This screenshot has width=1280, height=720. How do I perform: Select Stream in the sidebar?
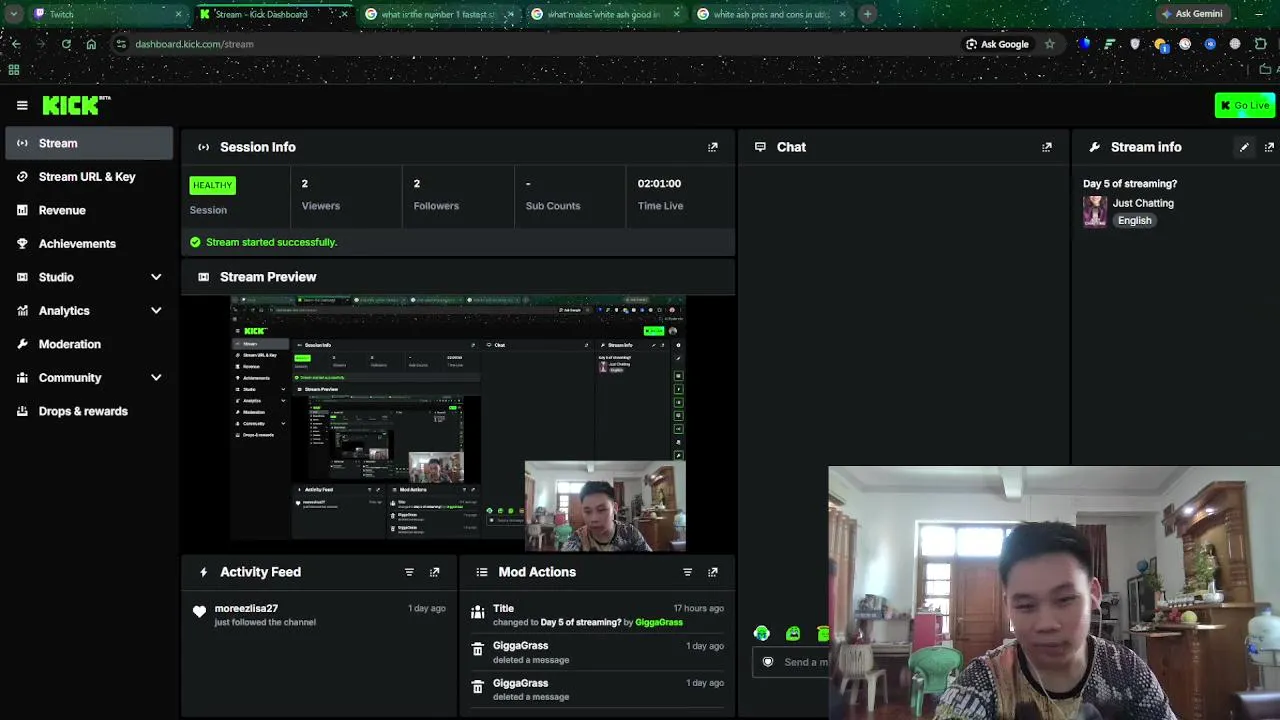point(88,143)
